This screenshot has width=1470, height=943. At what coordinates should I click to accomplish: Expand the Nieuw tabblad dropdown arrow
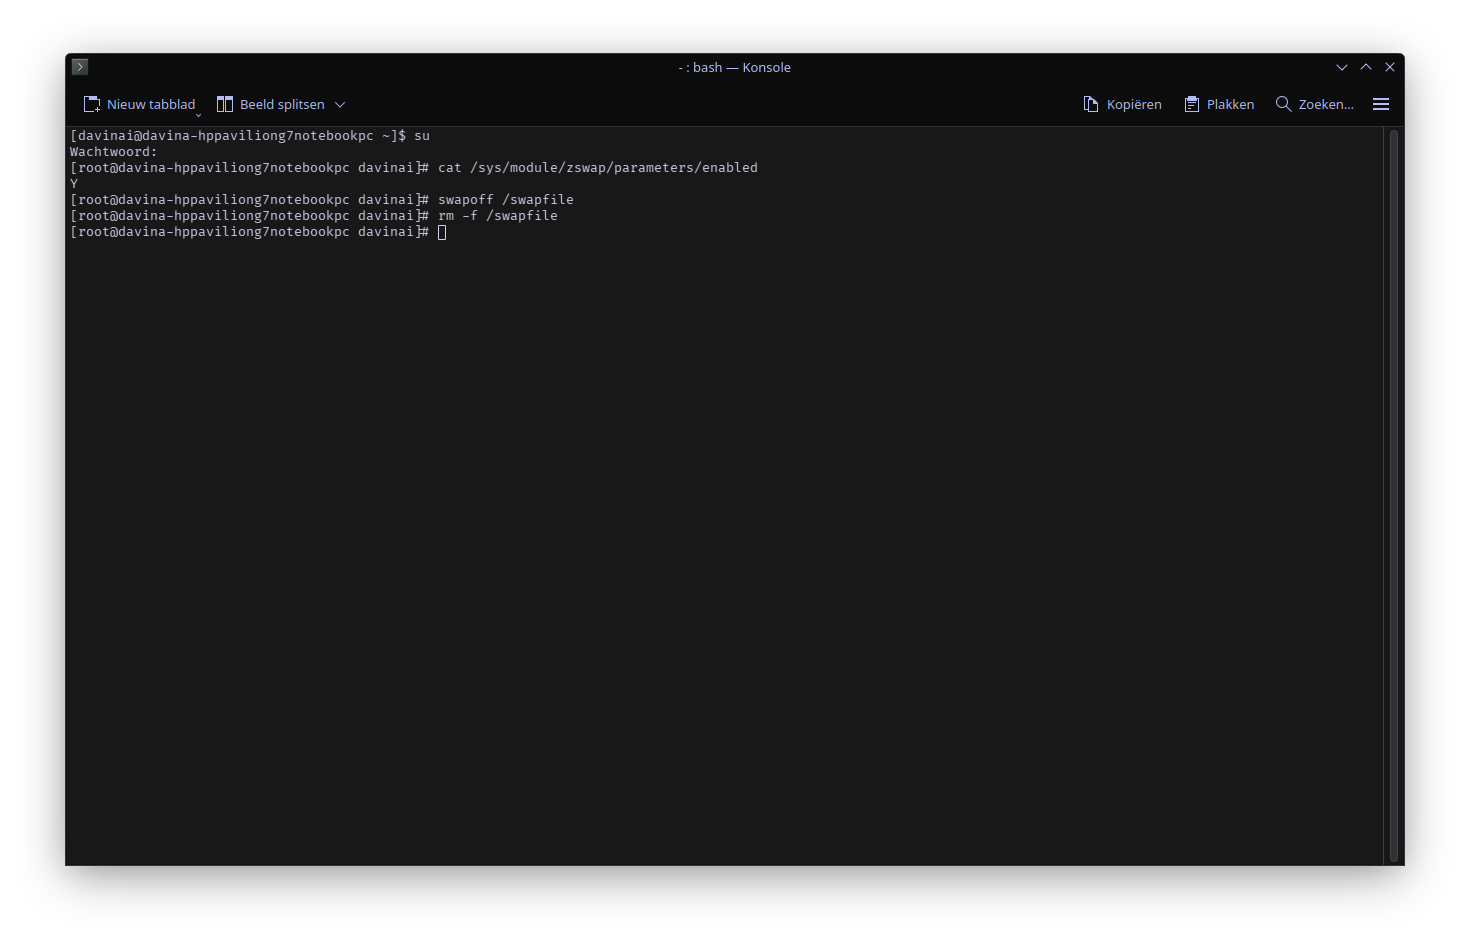tap(198, 115)
